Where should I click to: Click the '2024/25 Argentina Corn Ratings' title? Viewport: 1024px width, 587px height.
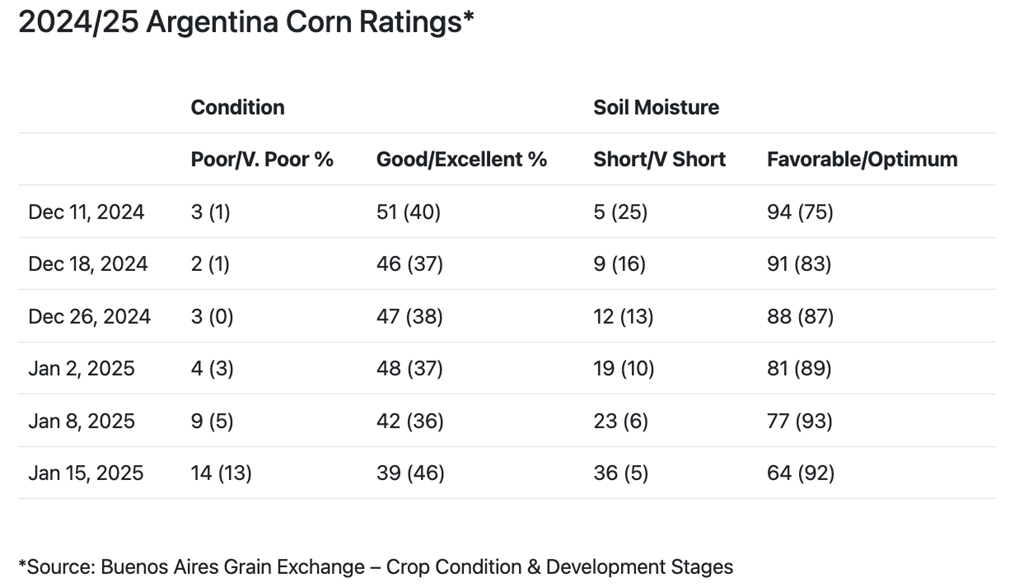click(x=245, y=22)
